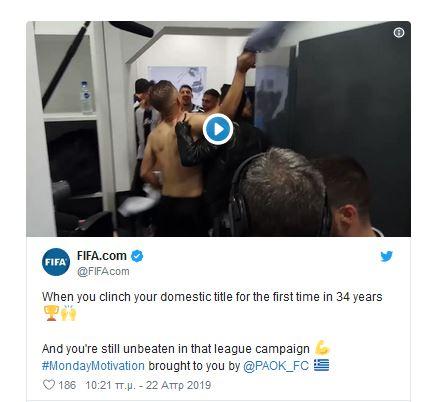The height and width of the screenshot is (402, 439).
Task: Open the FIFA.com display name
Action: pos(102,256)
